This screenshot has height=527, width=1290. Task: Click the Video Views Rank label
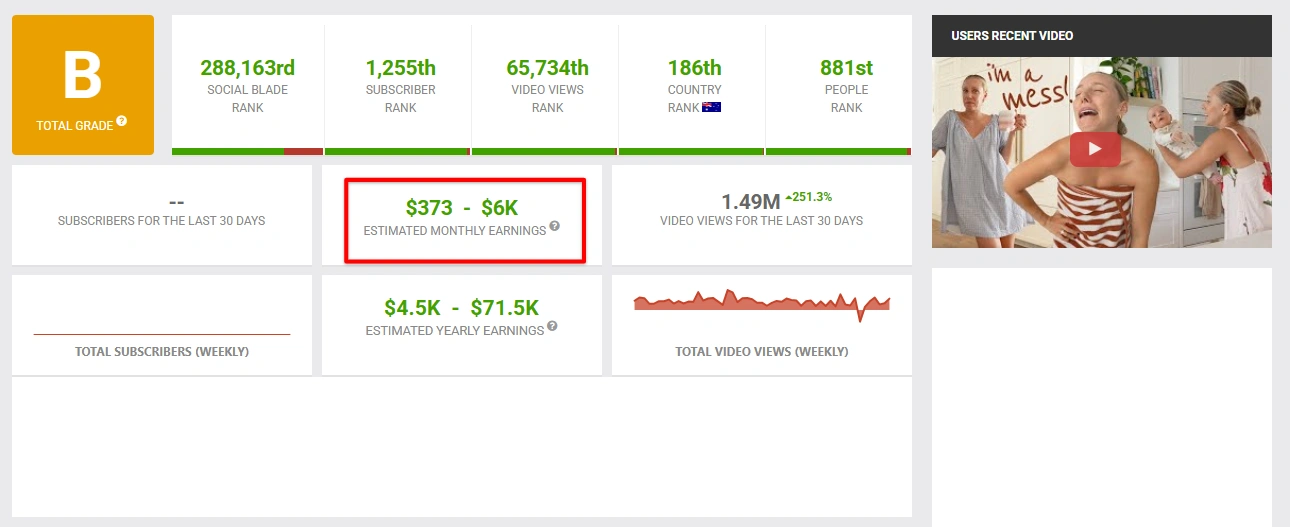tap(548, 98)
